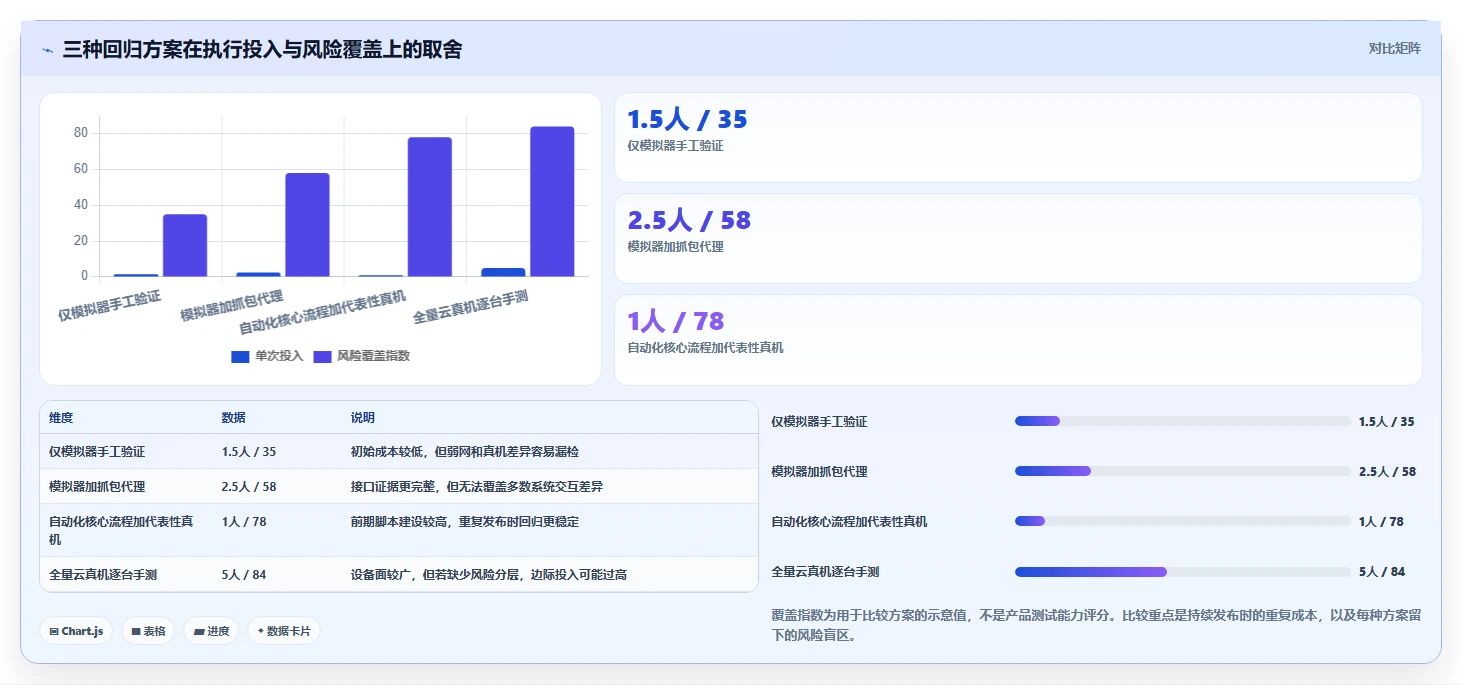Click the 表格 tag button
This screenshot has height=685, width=1462.
click(x=148, y=631)
